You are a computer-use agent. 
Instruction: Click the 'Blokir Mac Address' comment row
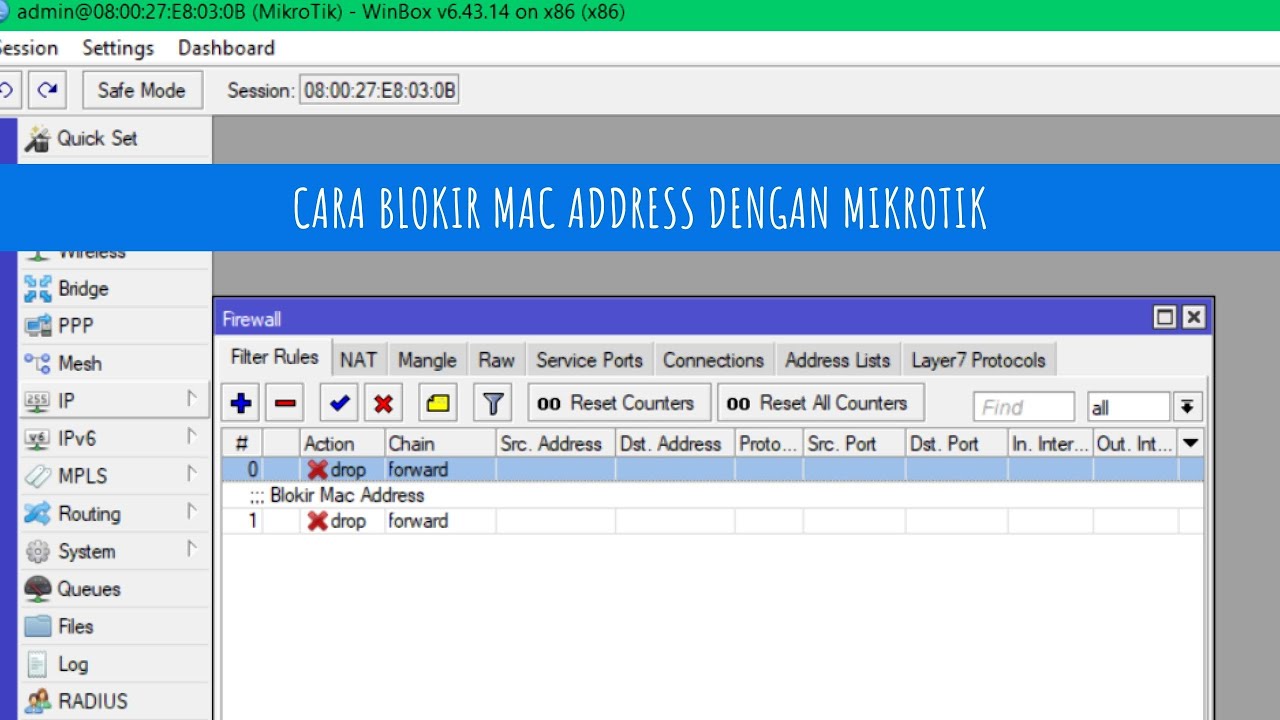712,496
